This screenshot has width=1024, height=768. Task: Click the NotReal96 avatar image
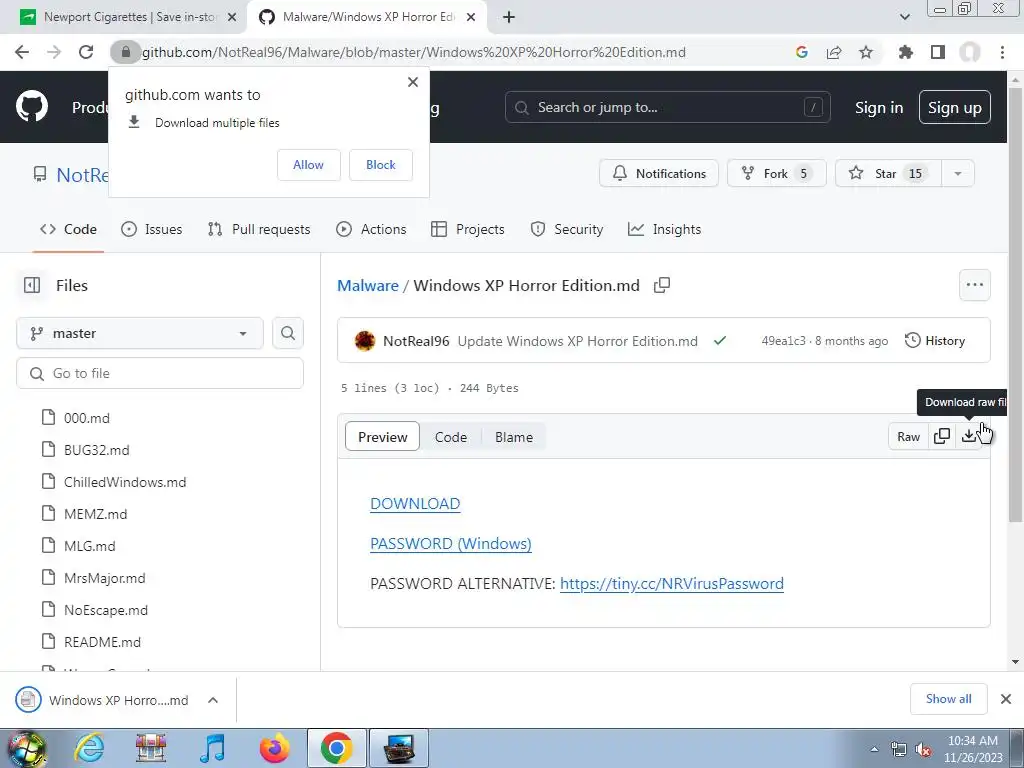(365, 341)
